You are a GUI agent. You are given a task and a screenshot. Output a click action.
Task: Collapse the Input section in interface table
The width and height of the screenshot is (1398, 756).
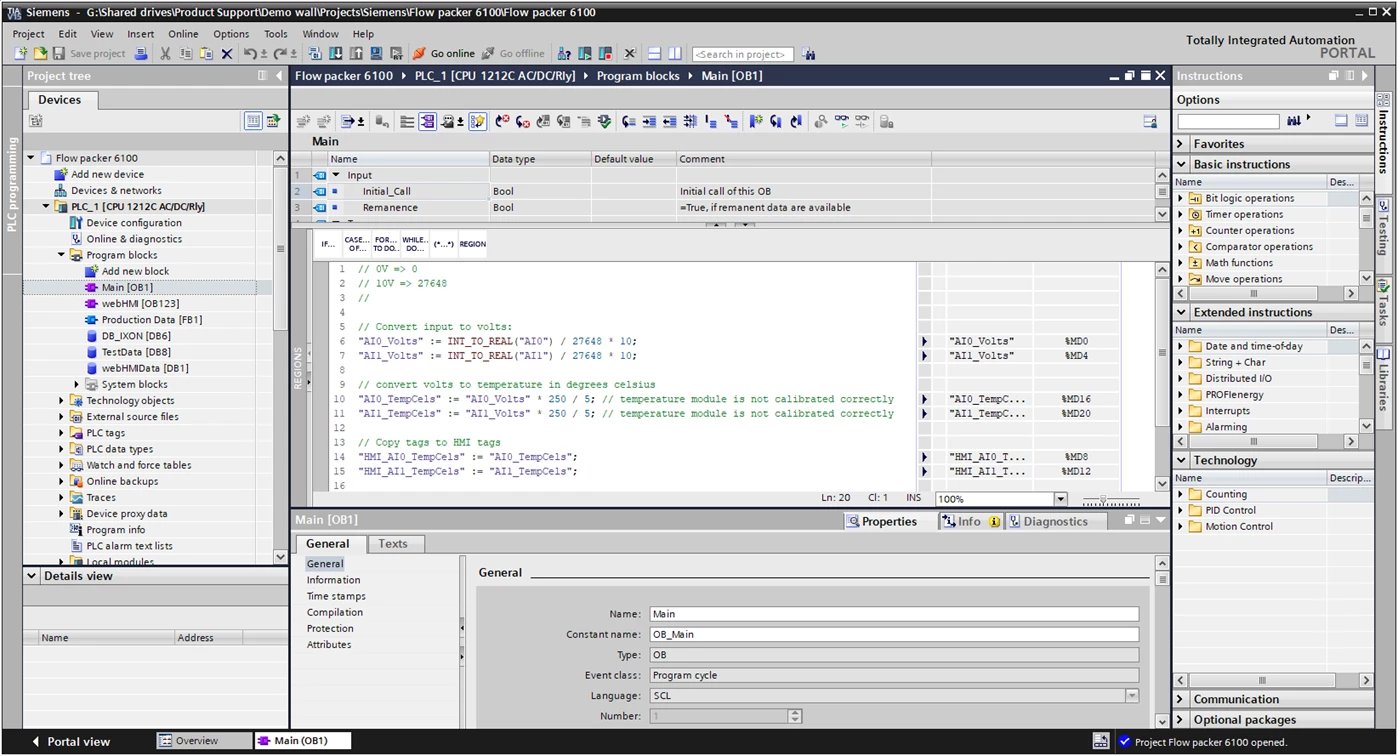tap(336, 175)
